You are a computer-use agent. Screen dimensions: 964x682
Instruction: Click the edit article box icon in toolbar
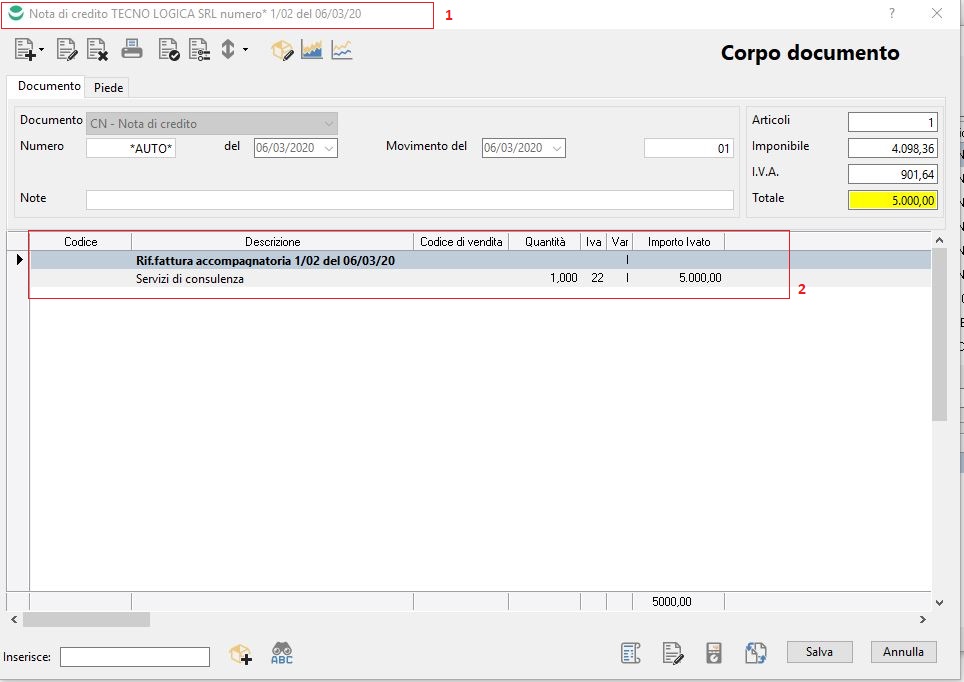[x=282, y=49]
